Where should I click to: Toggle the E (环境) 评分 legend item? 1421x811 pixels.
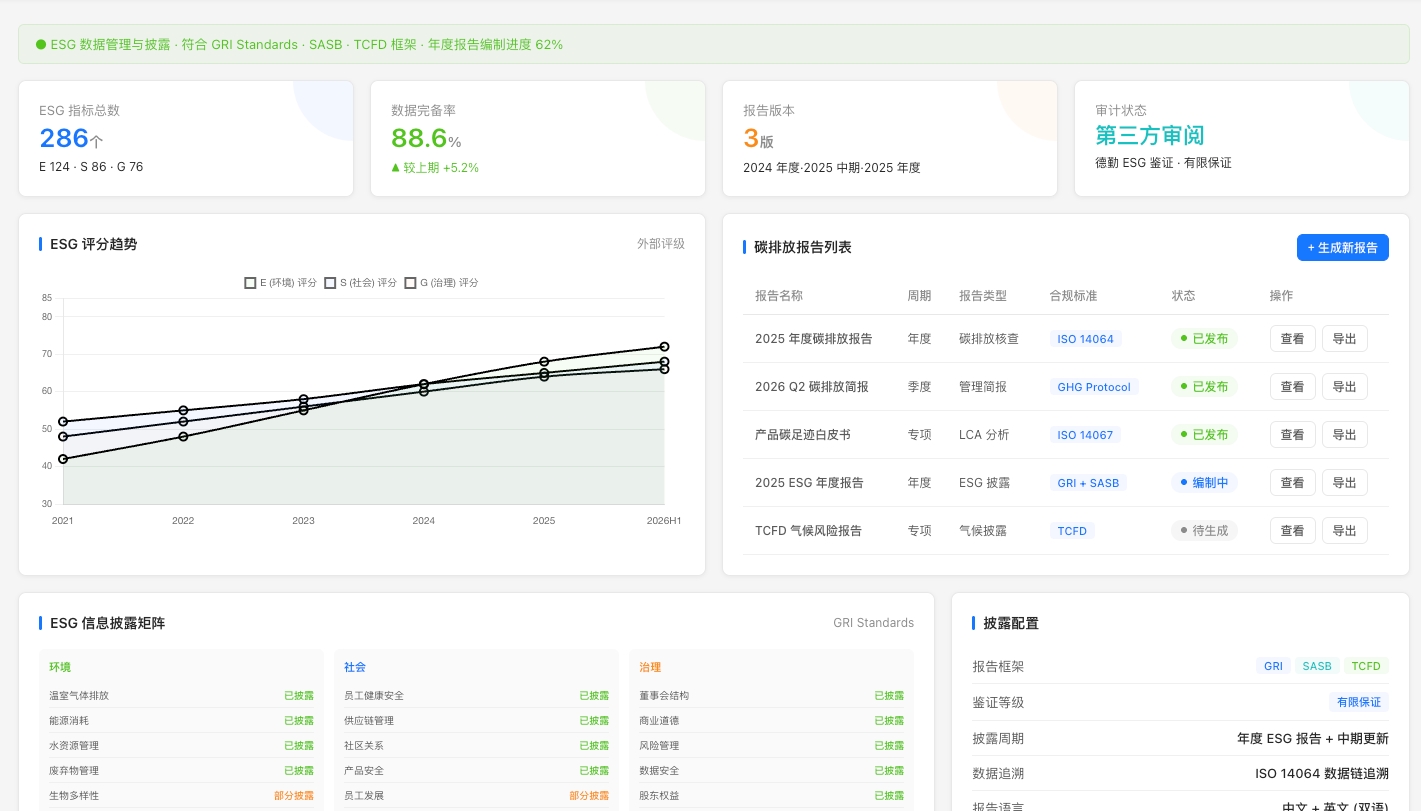click(280, 283)
